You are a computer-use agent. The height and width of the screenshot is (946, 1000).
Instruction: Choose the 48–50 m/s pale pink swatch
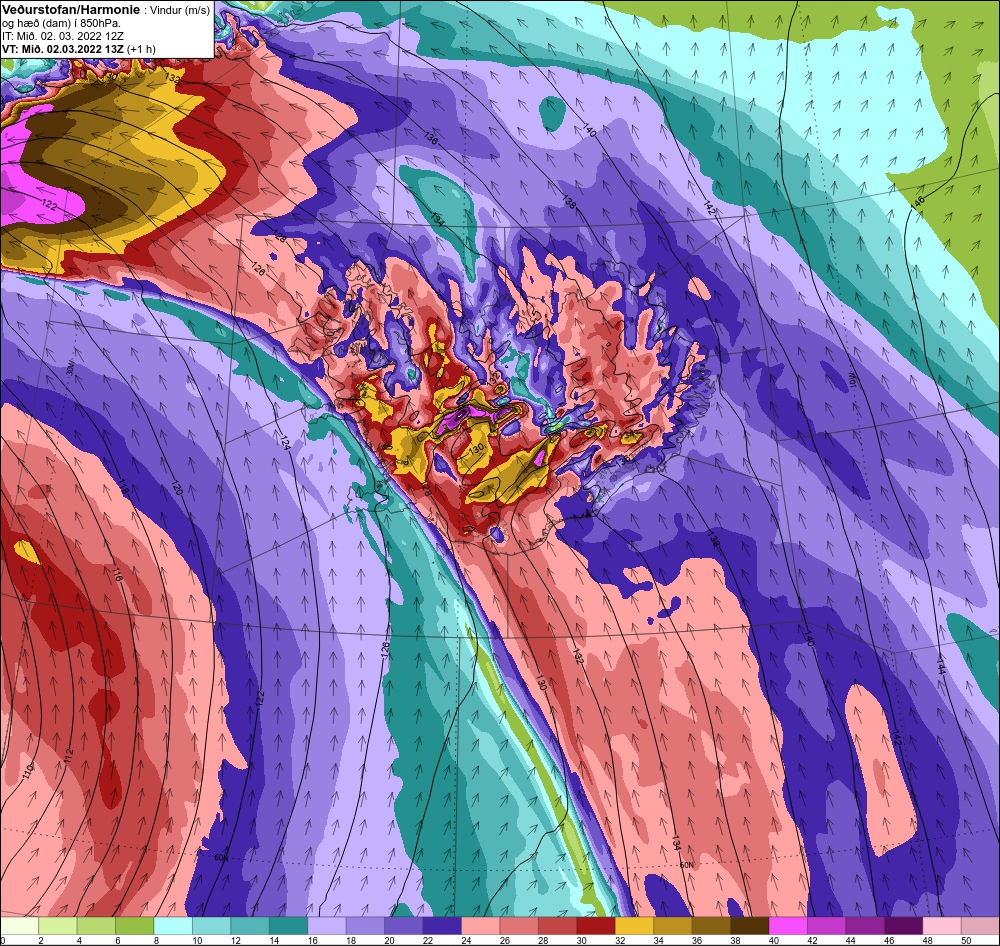(x=941, y=926)
